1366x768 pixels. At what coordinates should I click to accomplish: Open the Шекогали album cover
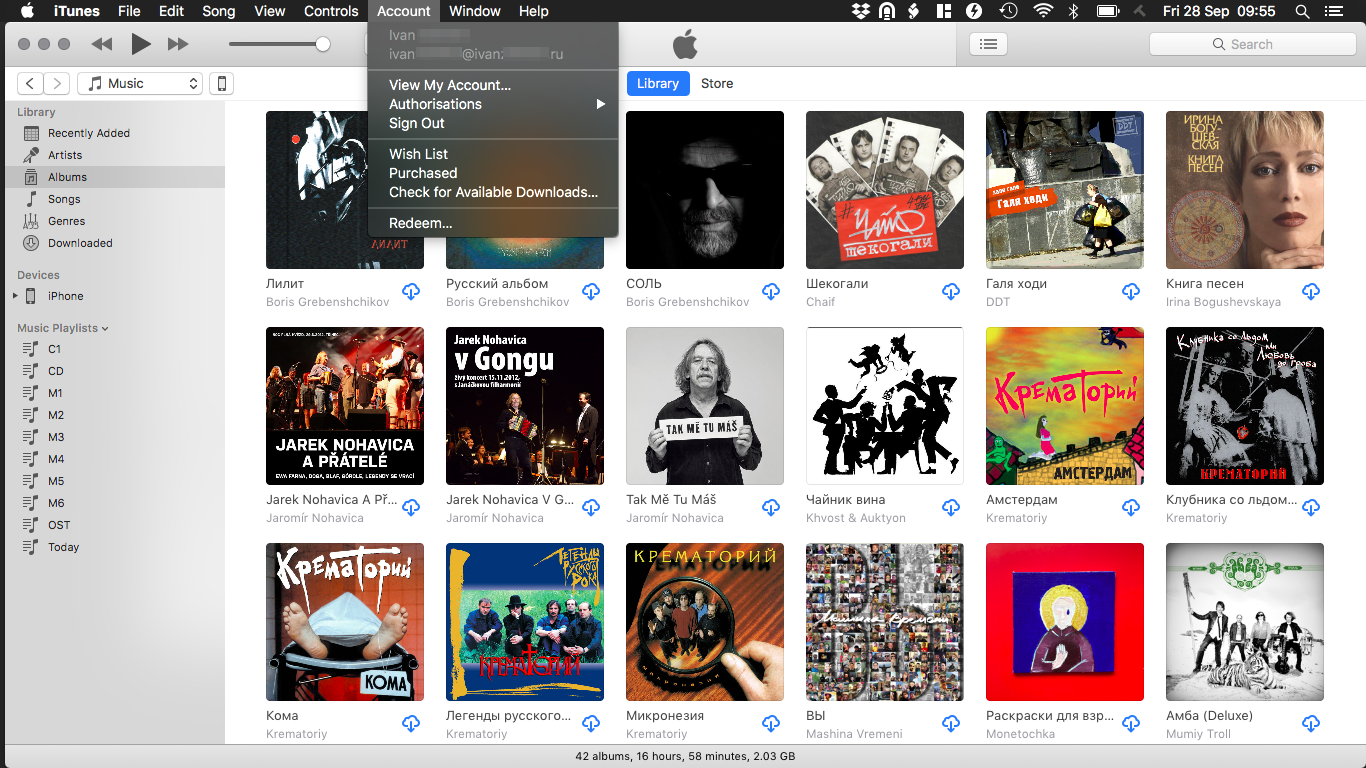pyautogui.click(x=885, y=190)
